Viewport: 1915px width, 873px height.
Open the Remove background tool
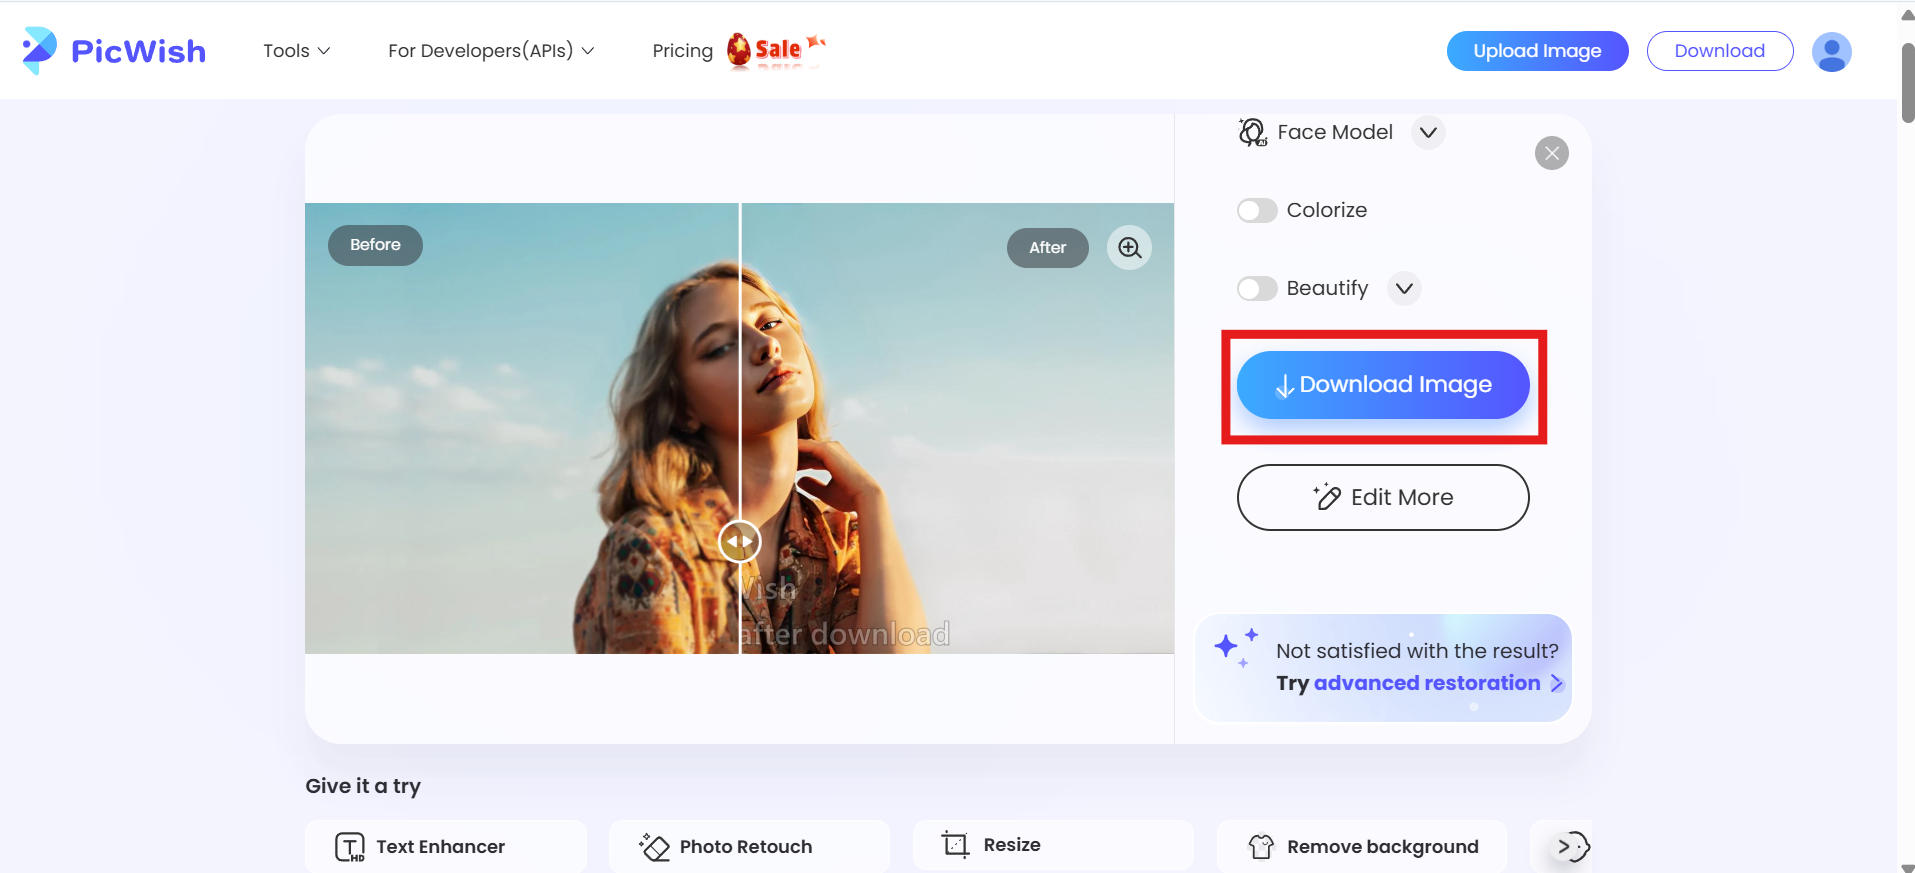[x=1361, y=846]
